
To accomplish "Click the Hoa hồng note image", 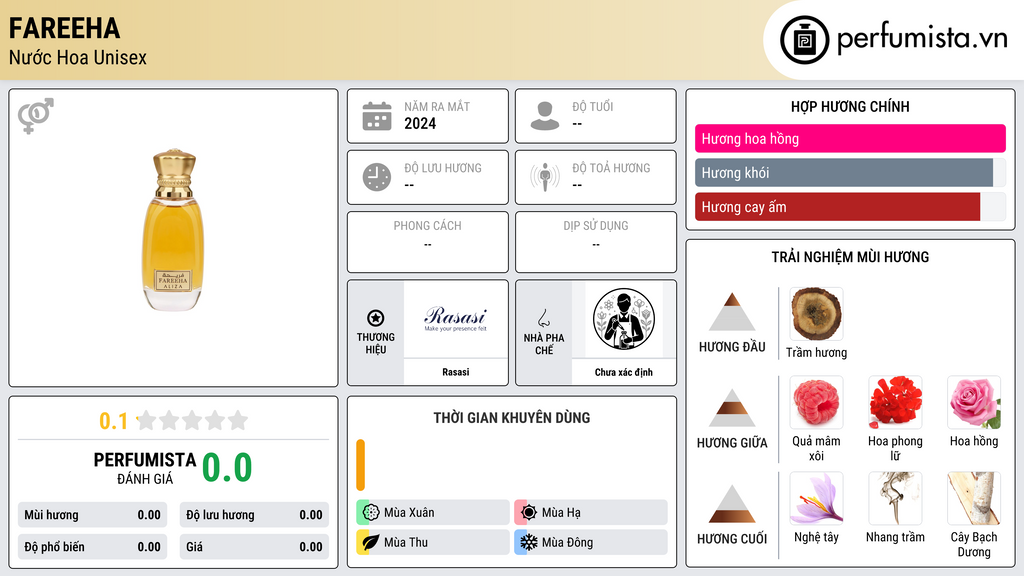I will [974, 402].
